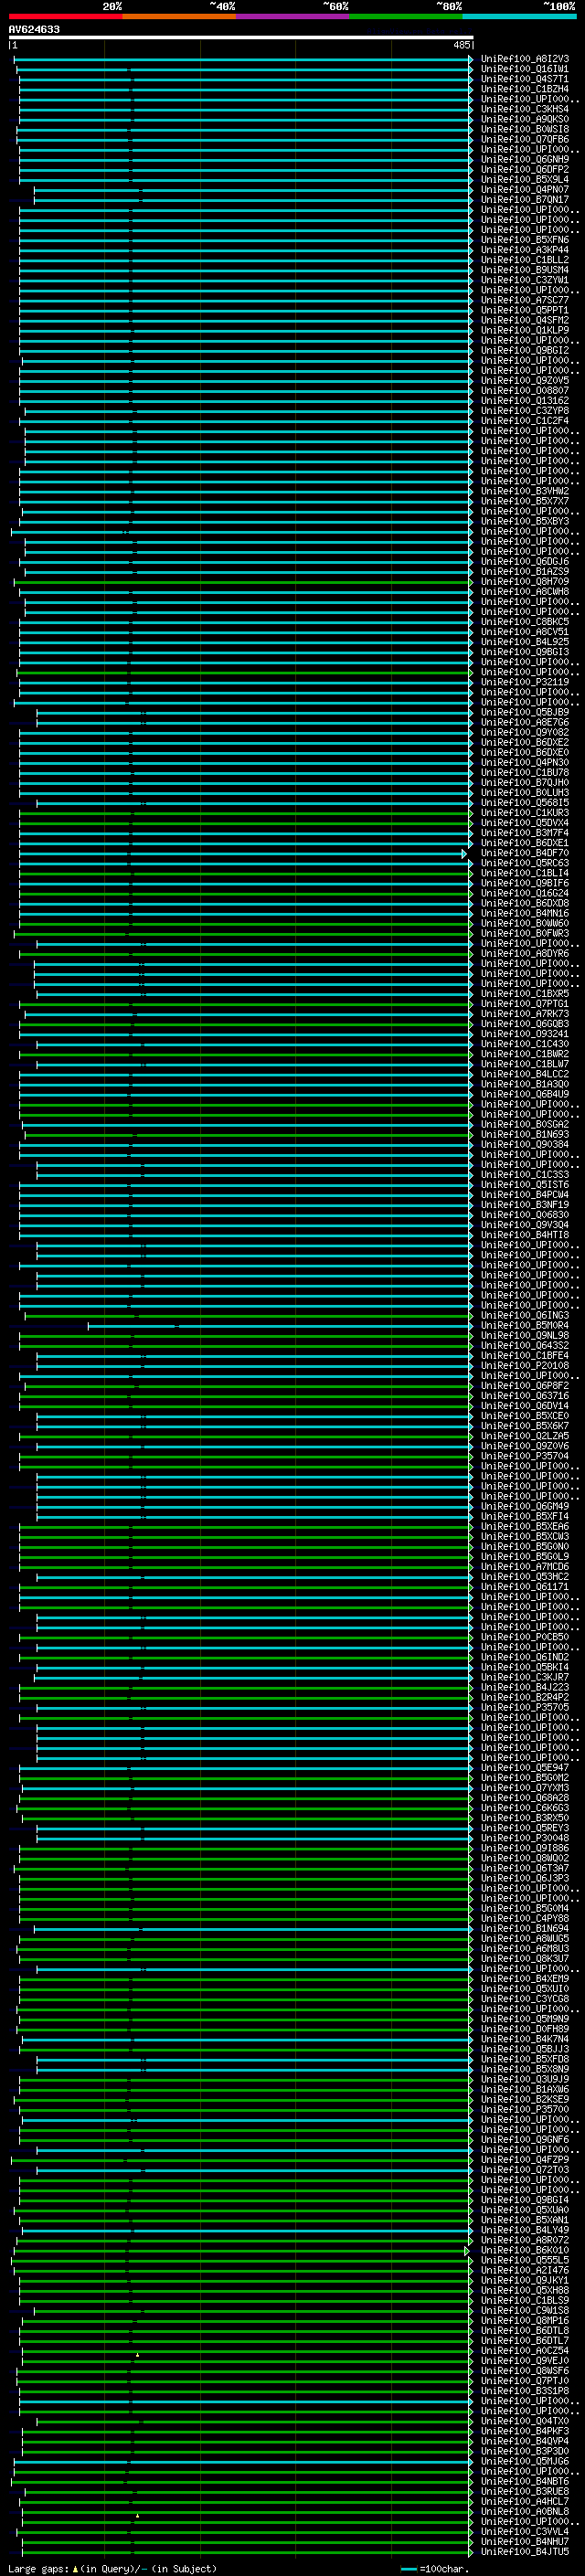Viewport: 585px width, 2576px height.
Task: Select the UniRef100_Q6P8F2 label
Action: (x=525, y=1385)
